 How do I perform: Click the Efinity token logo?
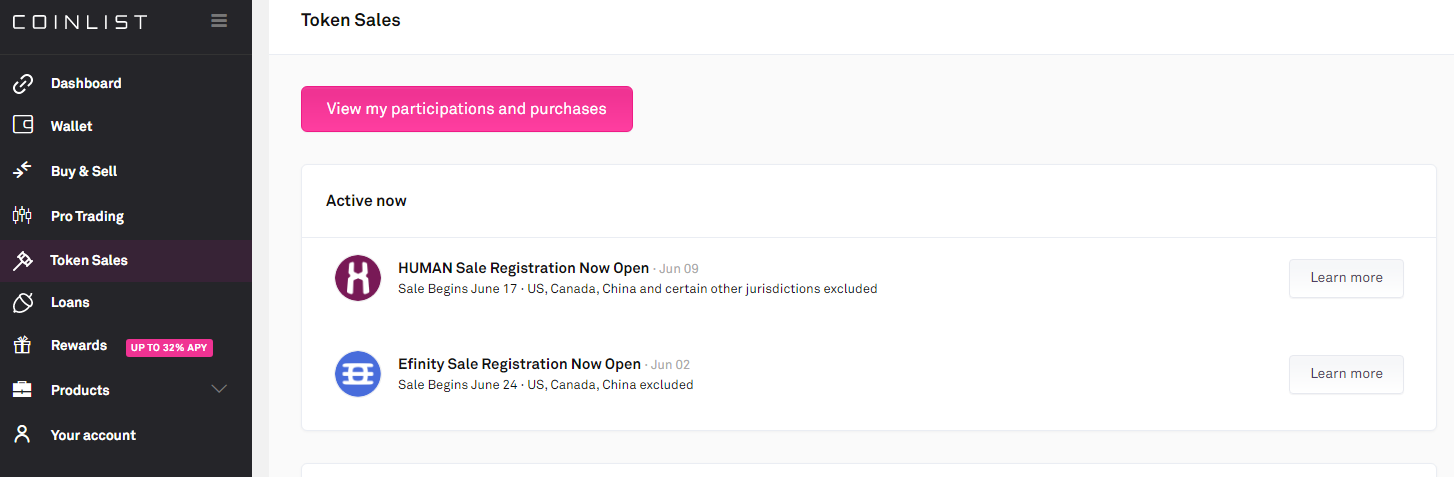(358, 374)
